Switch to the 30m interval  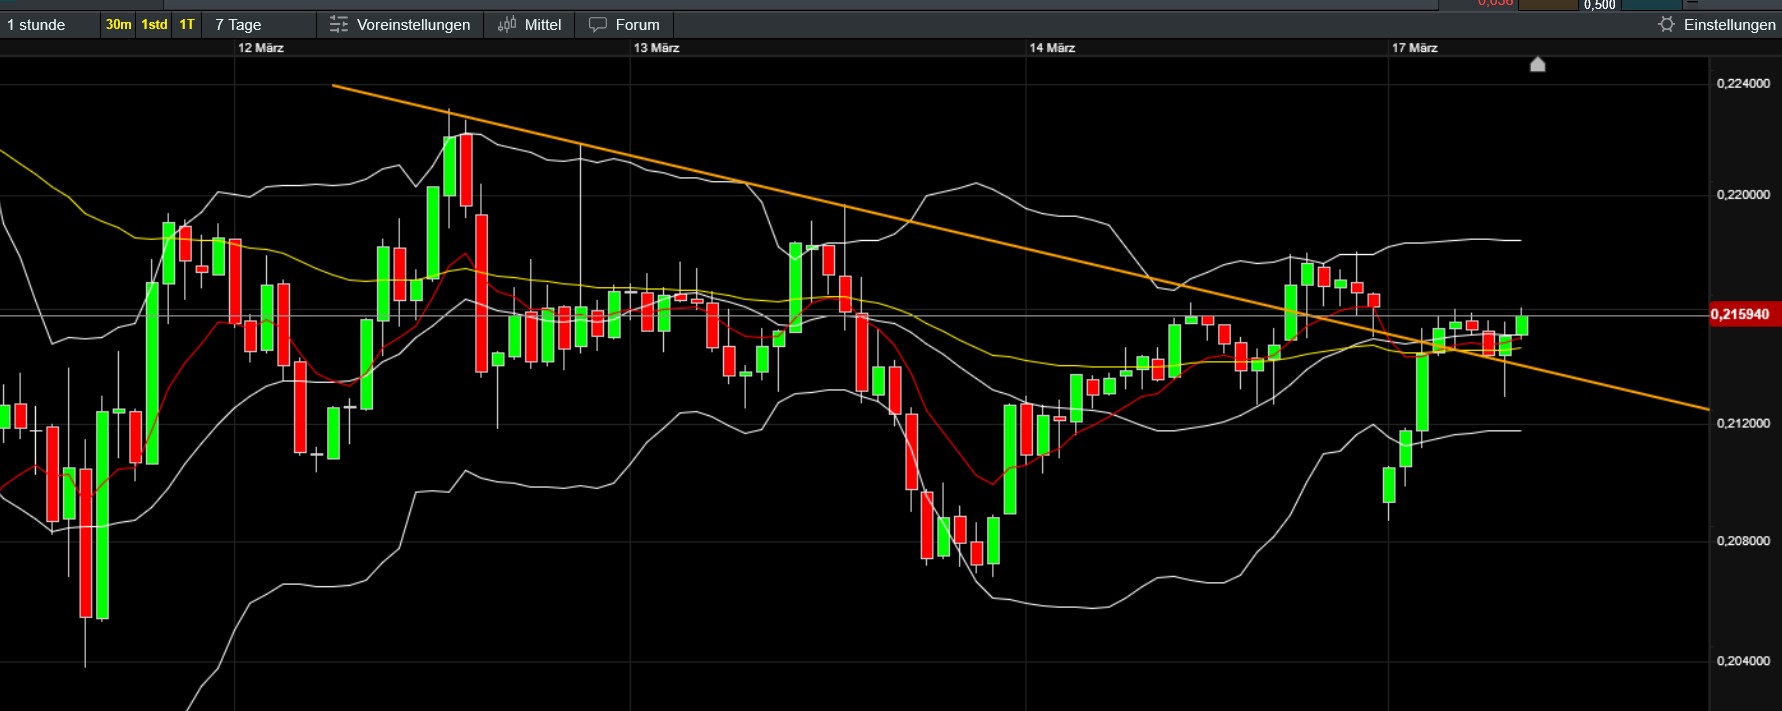[x=118, y=25]
